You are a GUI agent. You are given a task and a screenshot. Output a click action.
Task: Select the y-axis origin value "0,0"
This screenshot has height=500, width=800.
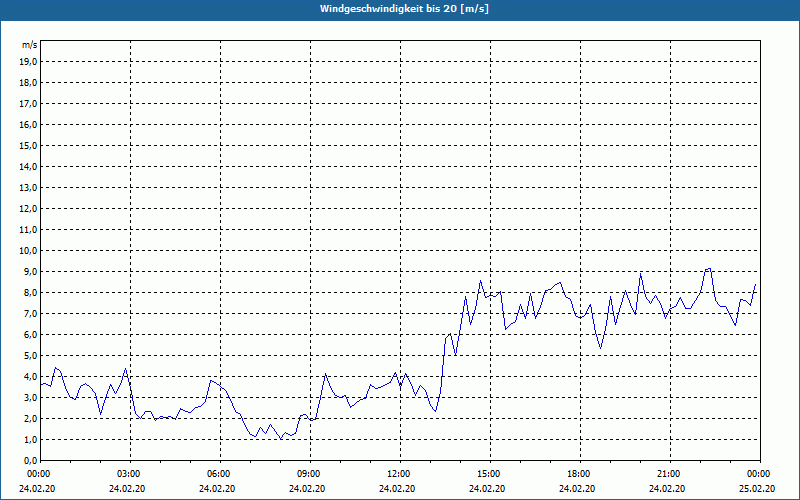[x=30, y=461]
